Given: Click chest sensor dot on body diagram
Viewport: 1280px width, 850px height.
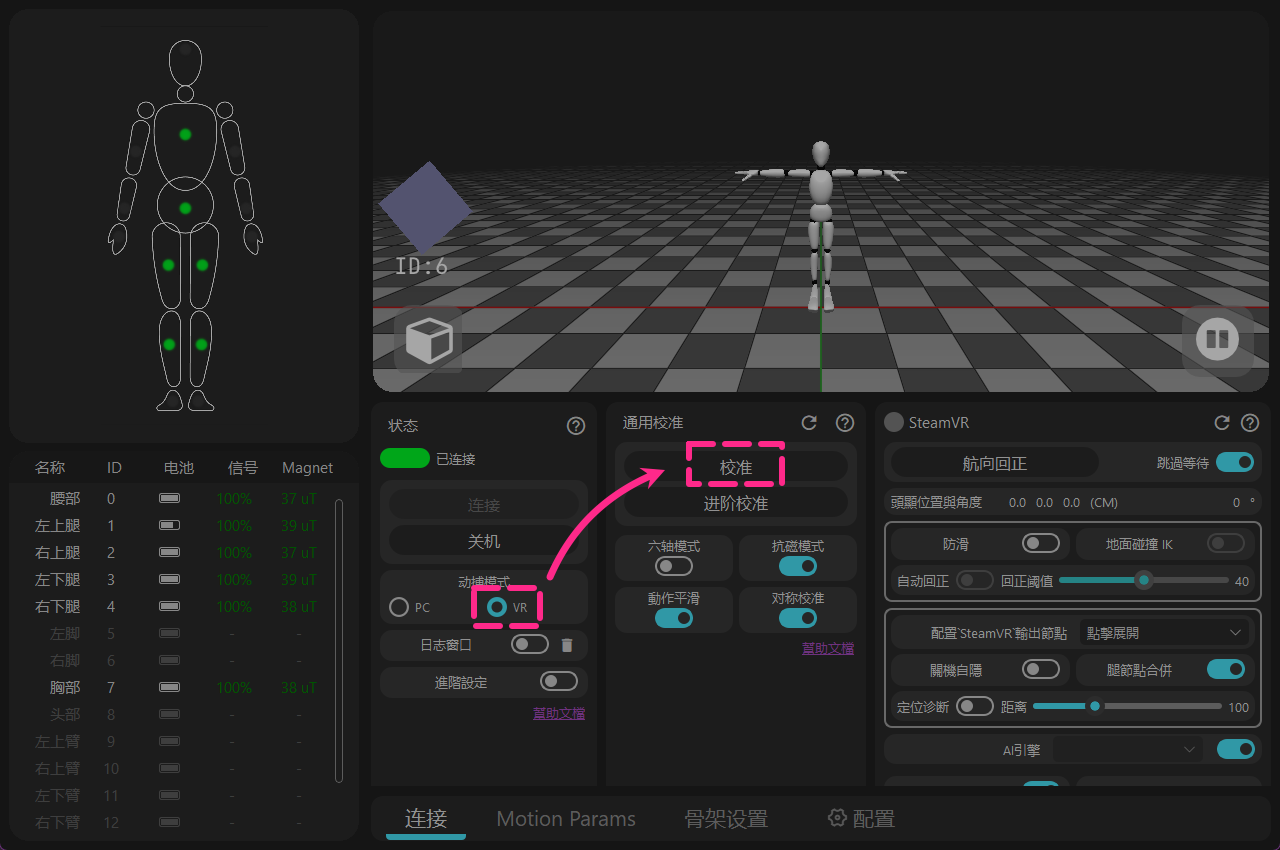Looking at the screenshot, I should pos(185,134).
